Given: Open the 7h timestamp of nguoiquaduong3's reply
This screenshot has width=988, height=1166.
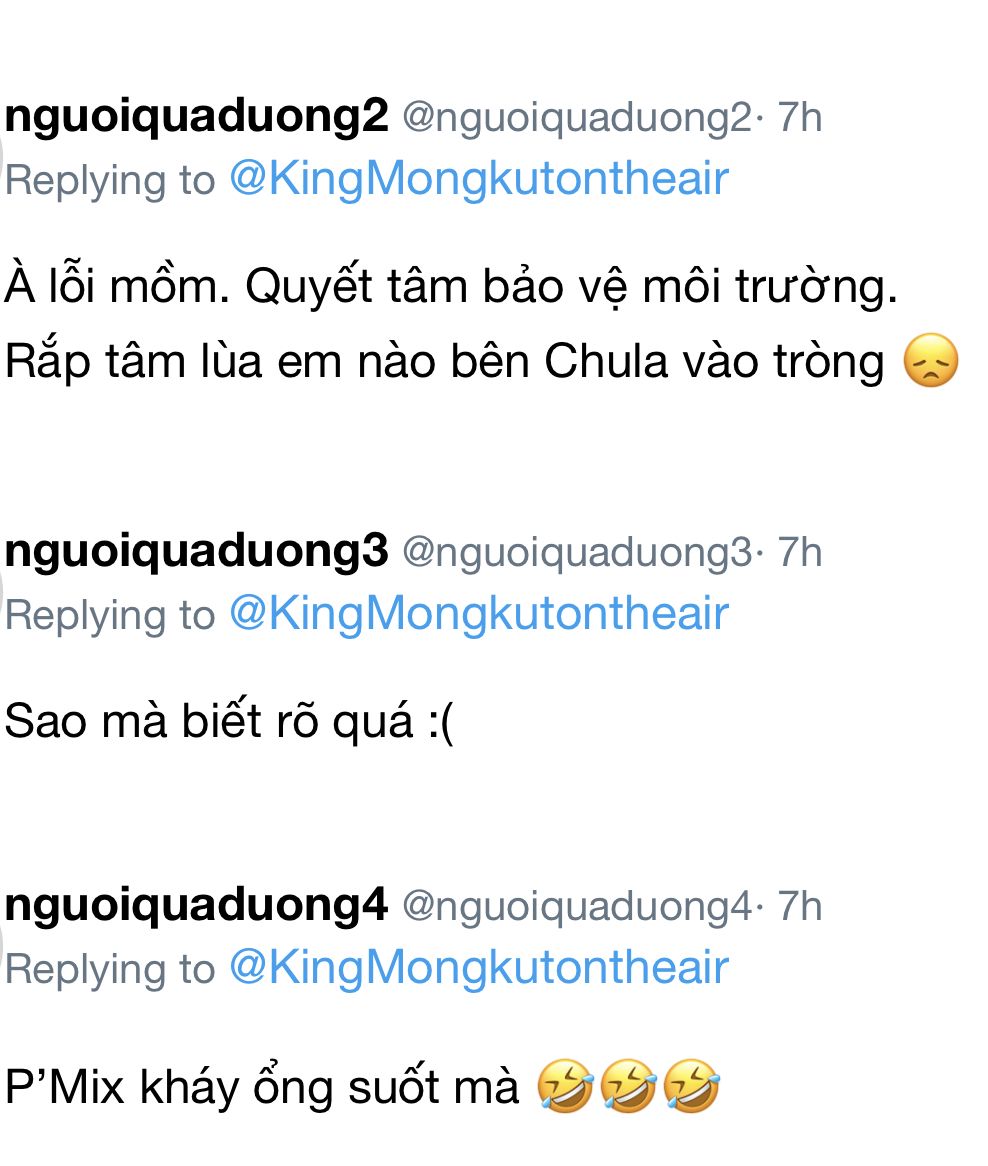Looking at the screenshot, I should [x=799, y=553].
